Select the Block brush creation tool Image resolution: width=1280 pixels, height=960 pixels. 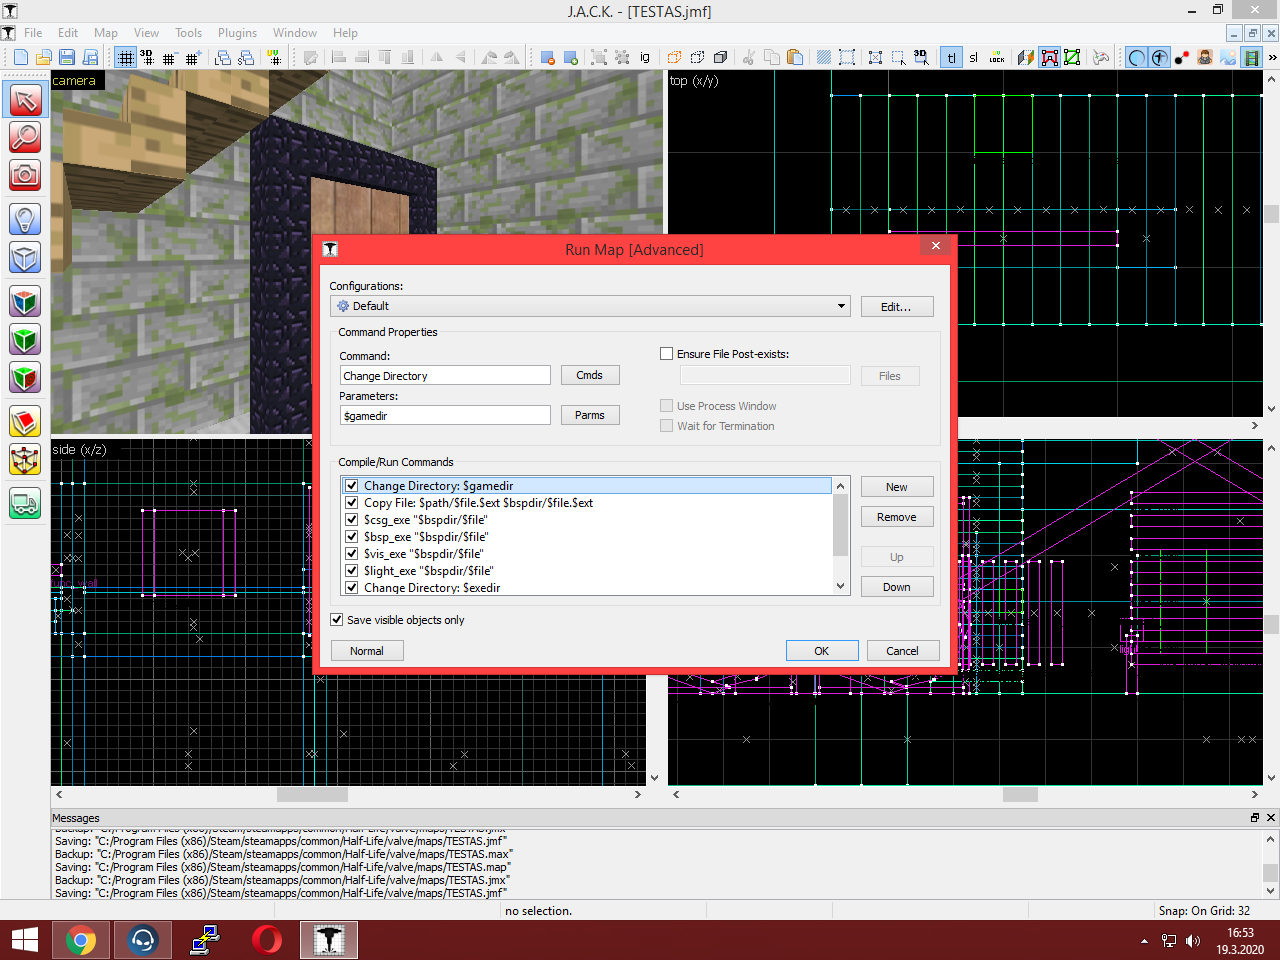point(25,257)
